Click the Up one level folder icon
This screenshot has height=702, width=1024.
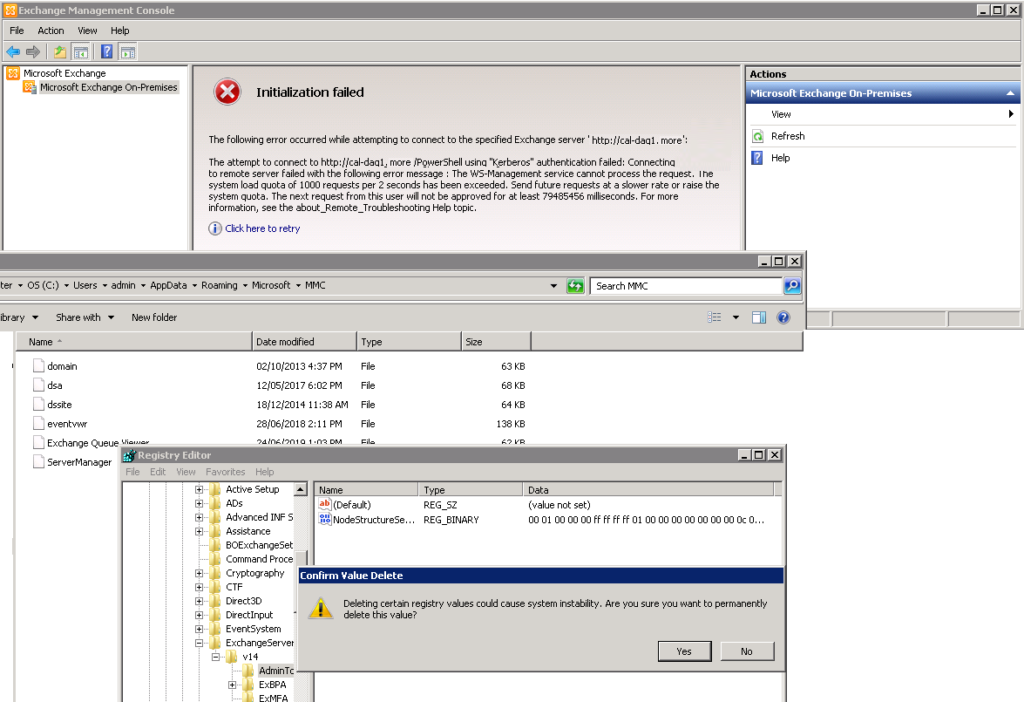click(x=60, y=52)
